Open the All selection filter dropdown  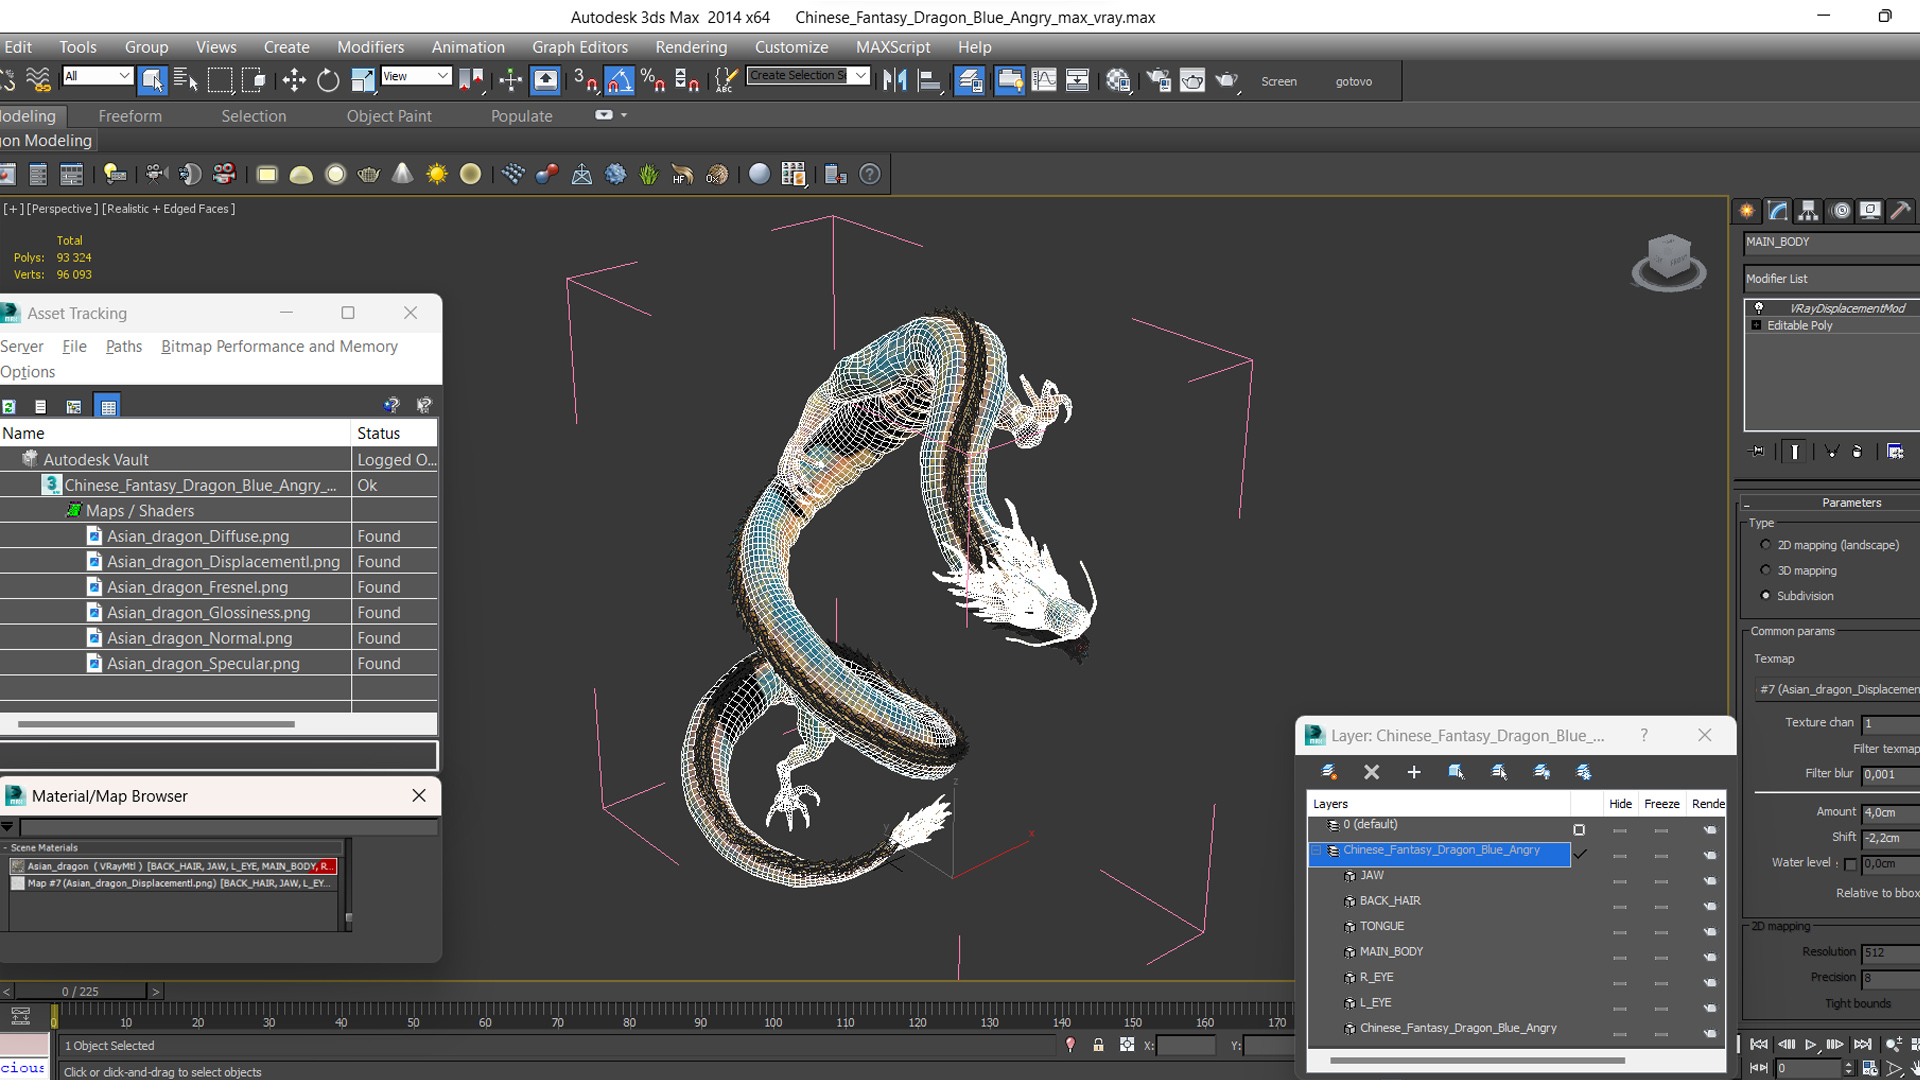click(97, 76)
